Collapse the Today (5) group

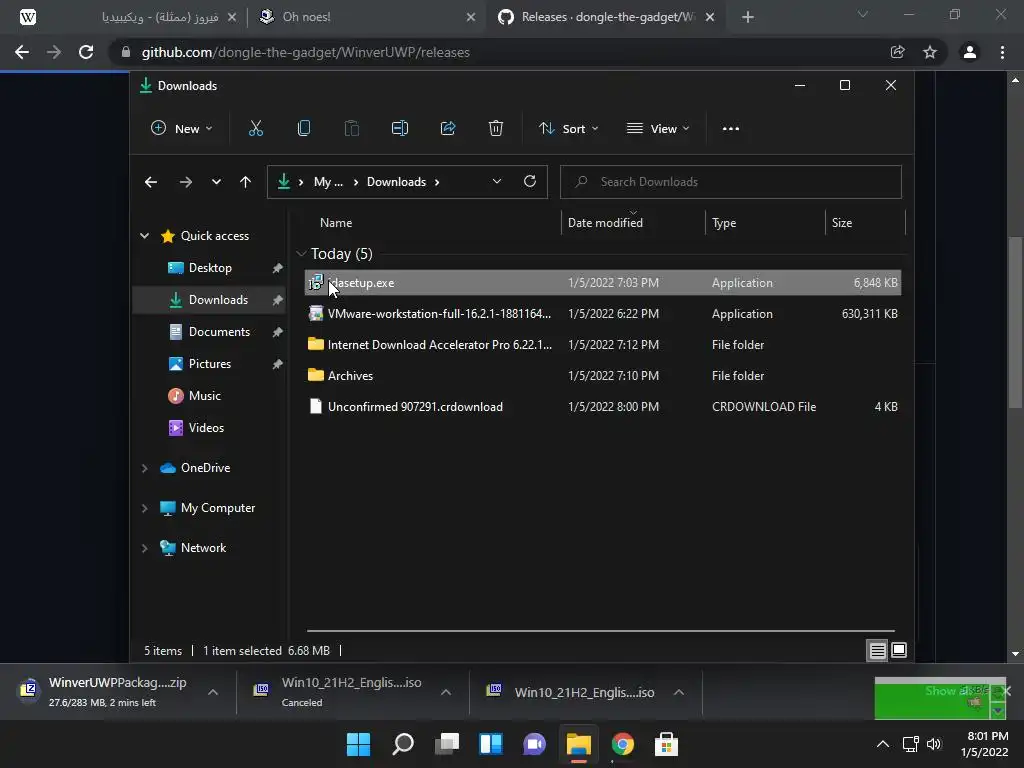(x=301, y=253)
